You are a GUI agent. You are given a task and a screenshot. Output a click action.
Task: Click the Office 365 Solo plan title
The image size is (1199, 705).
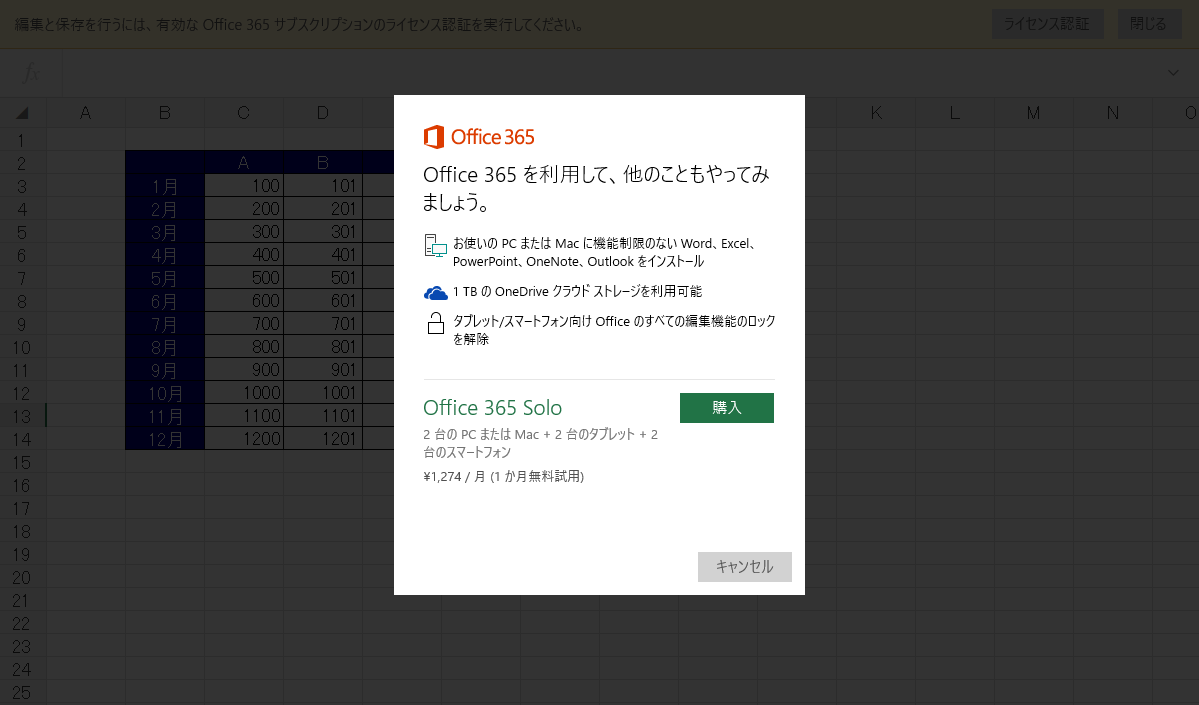click(x=492, y=408)
